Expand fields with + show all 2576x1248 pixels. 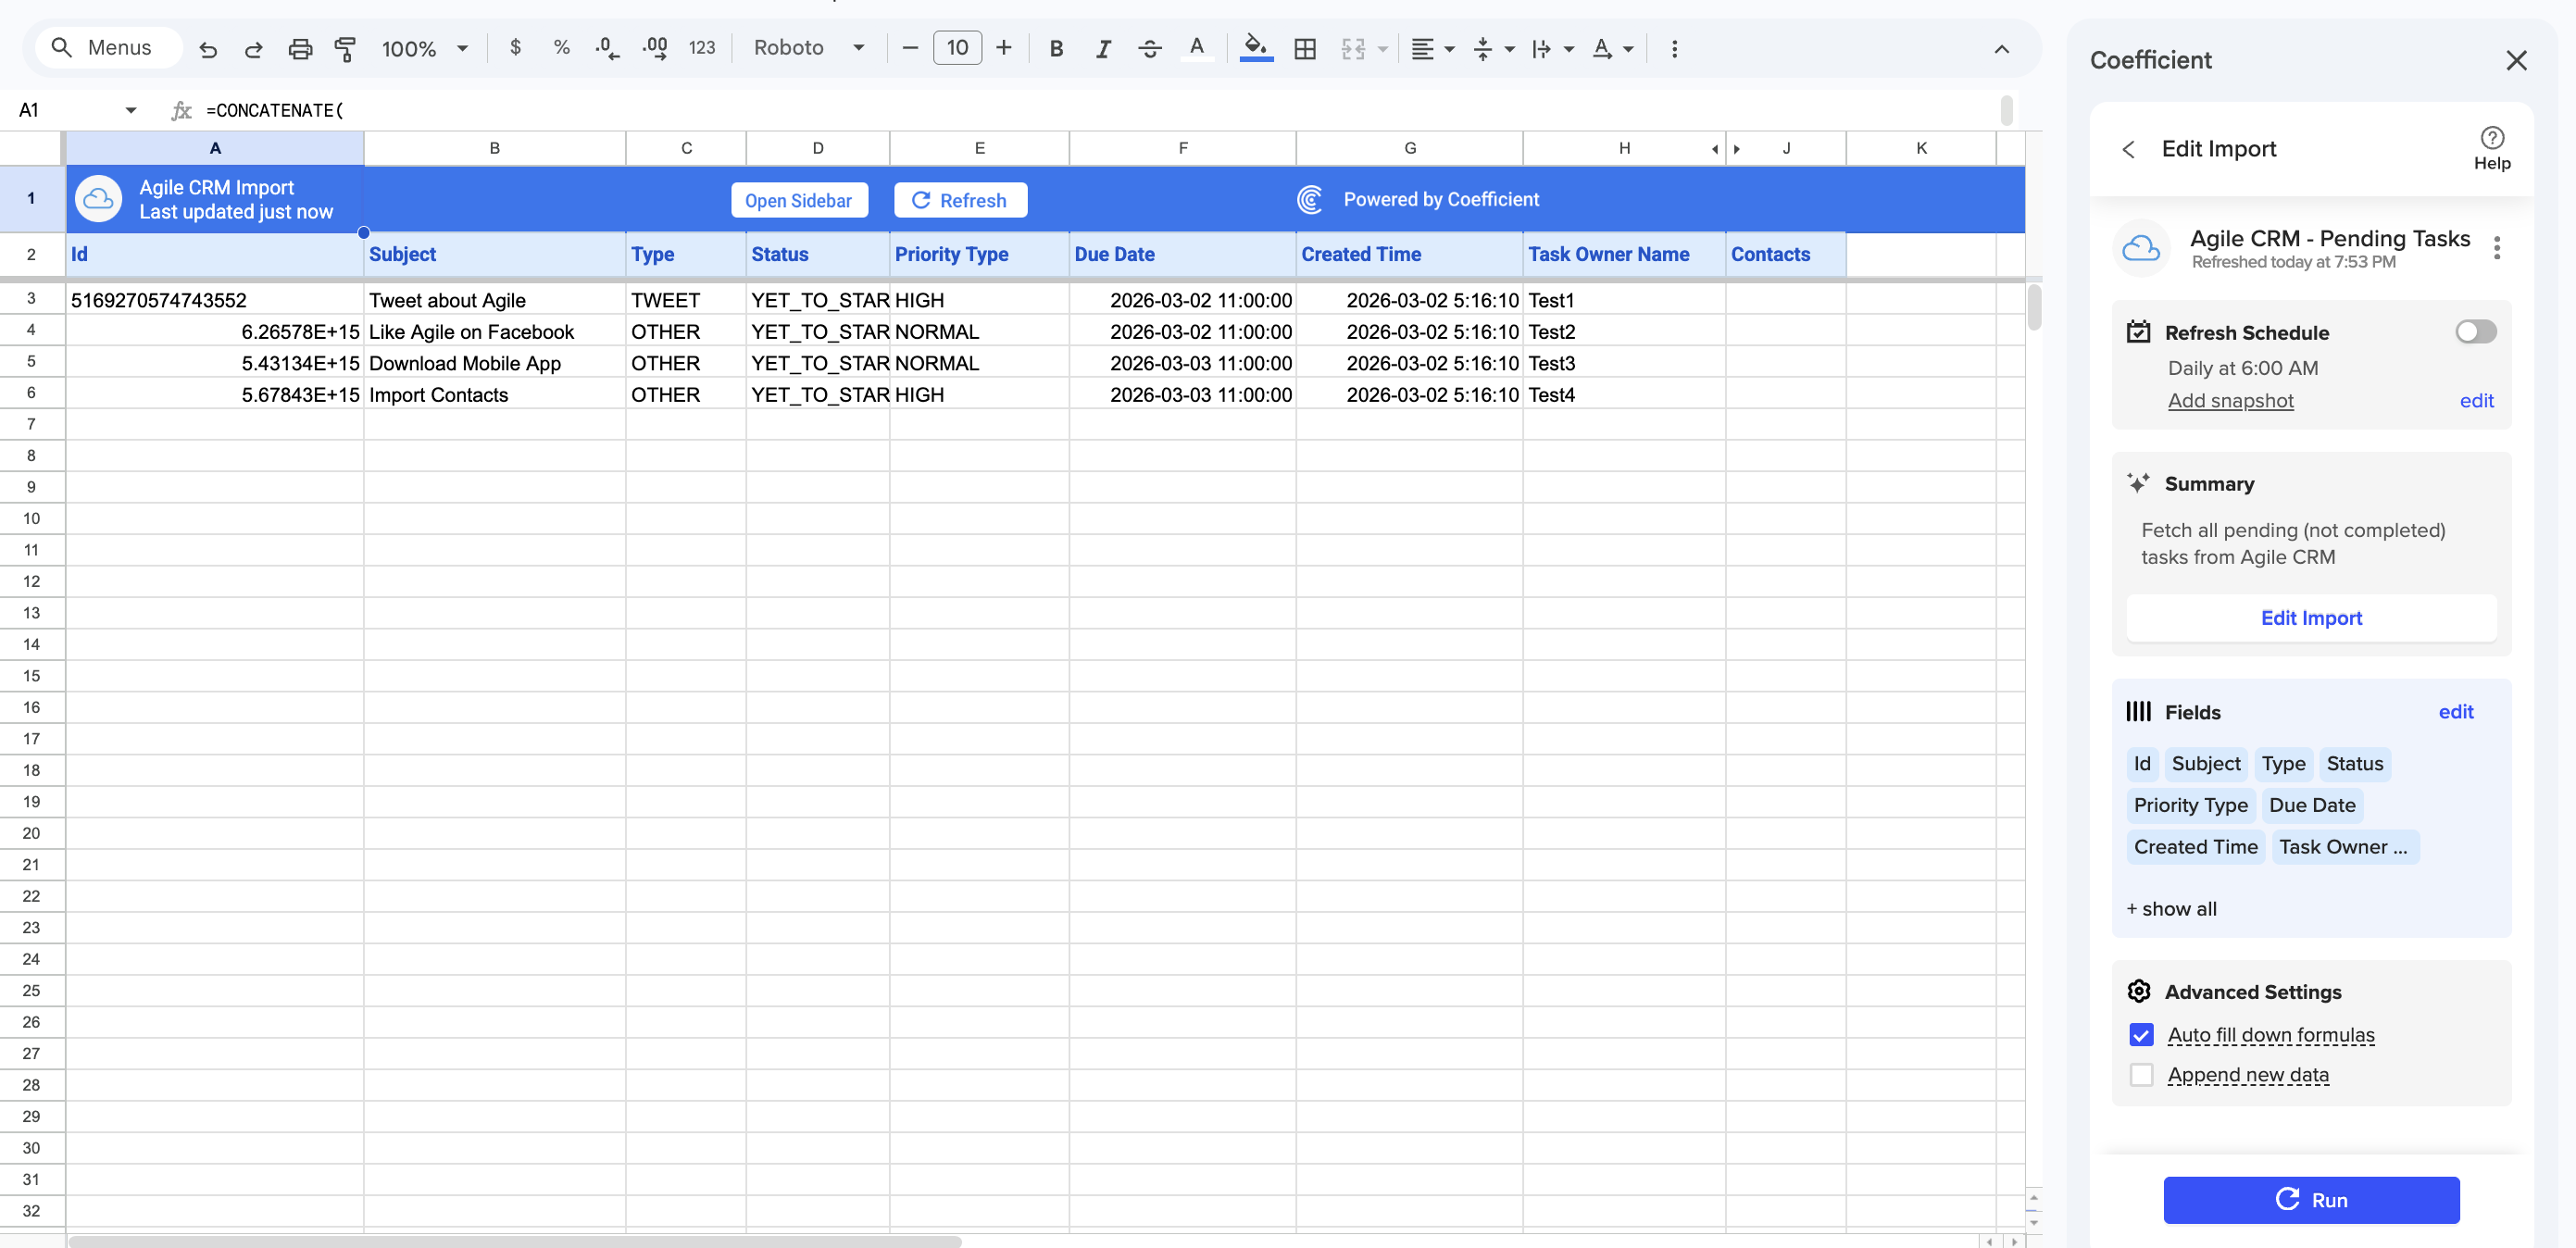point(2171,908)
